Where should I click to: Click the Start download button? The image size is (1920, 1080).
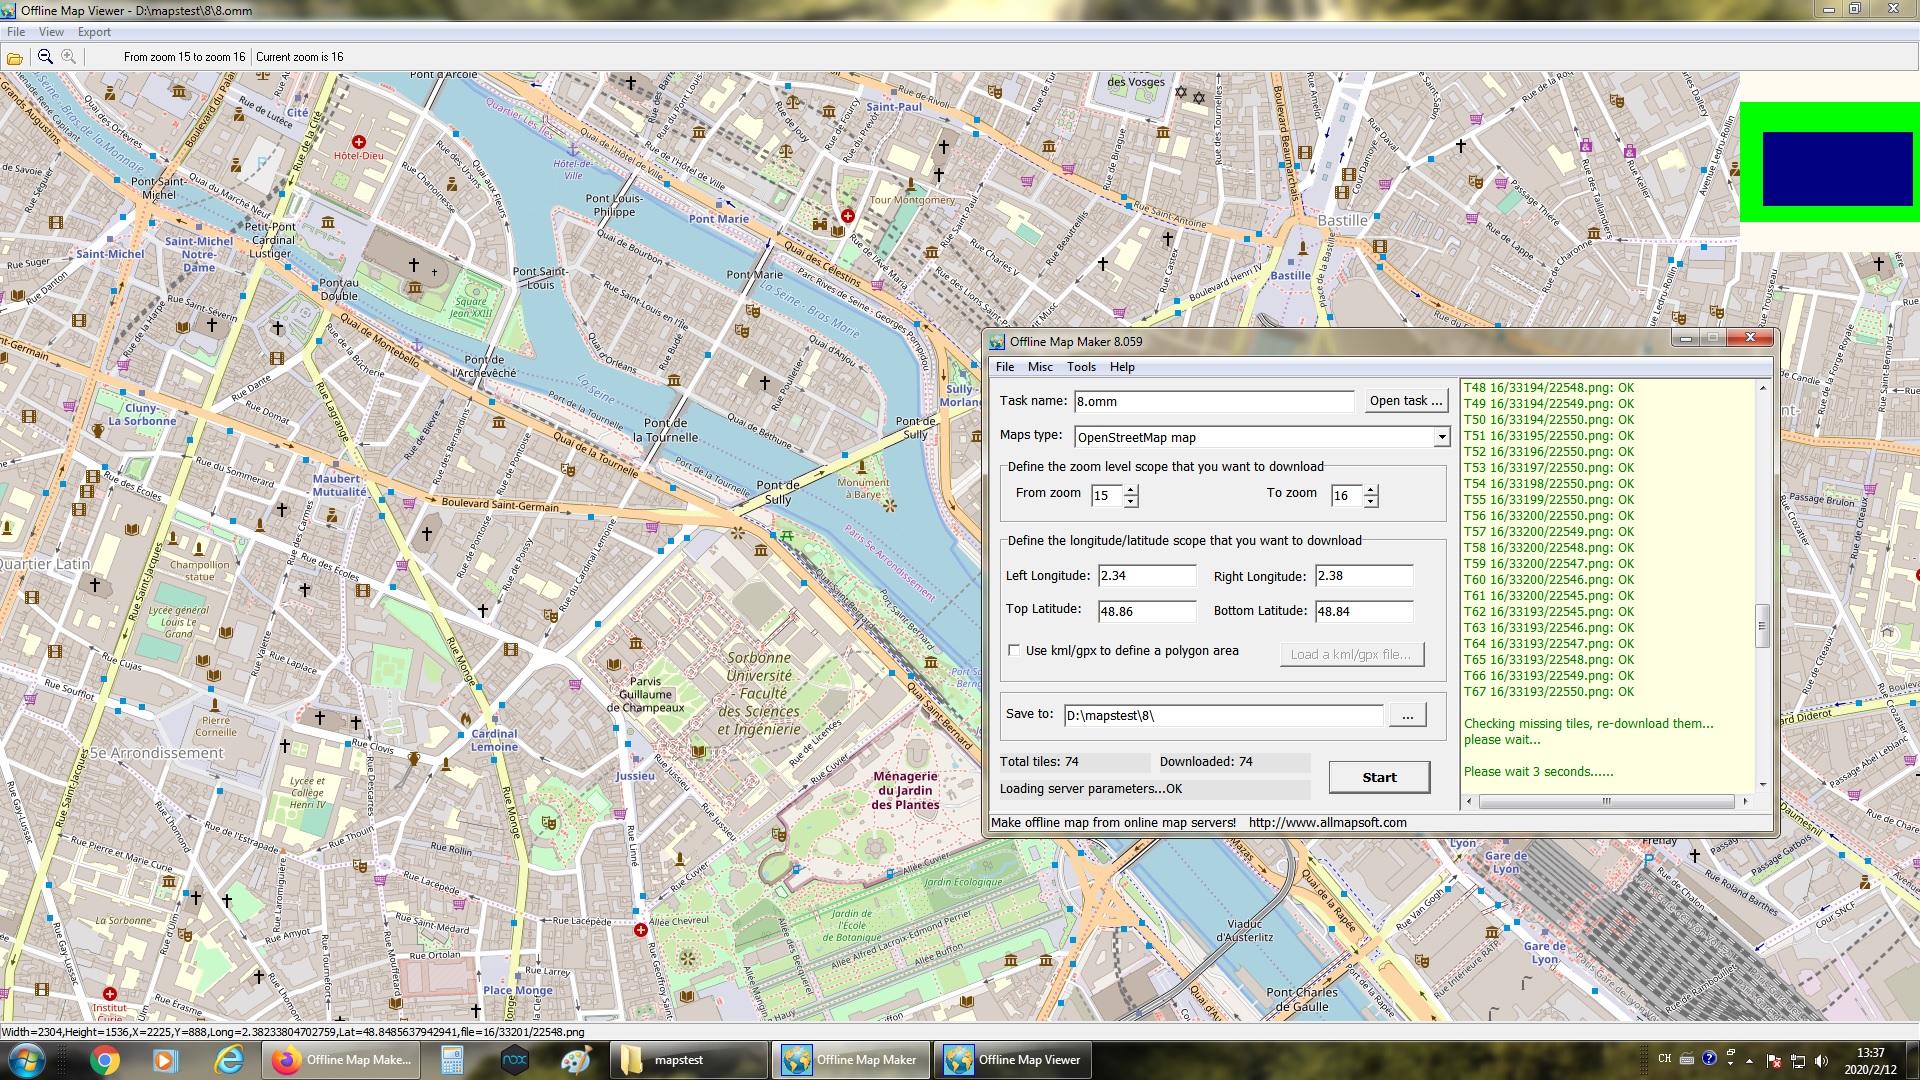pyautogui.click(x=1379, y=777)
